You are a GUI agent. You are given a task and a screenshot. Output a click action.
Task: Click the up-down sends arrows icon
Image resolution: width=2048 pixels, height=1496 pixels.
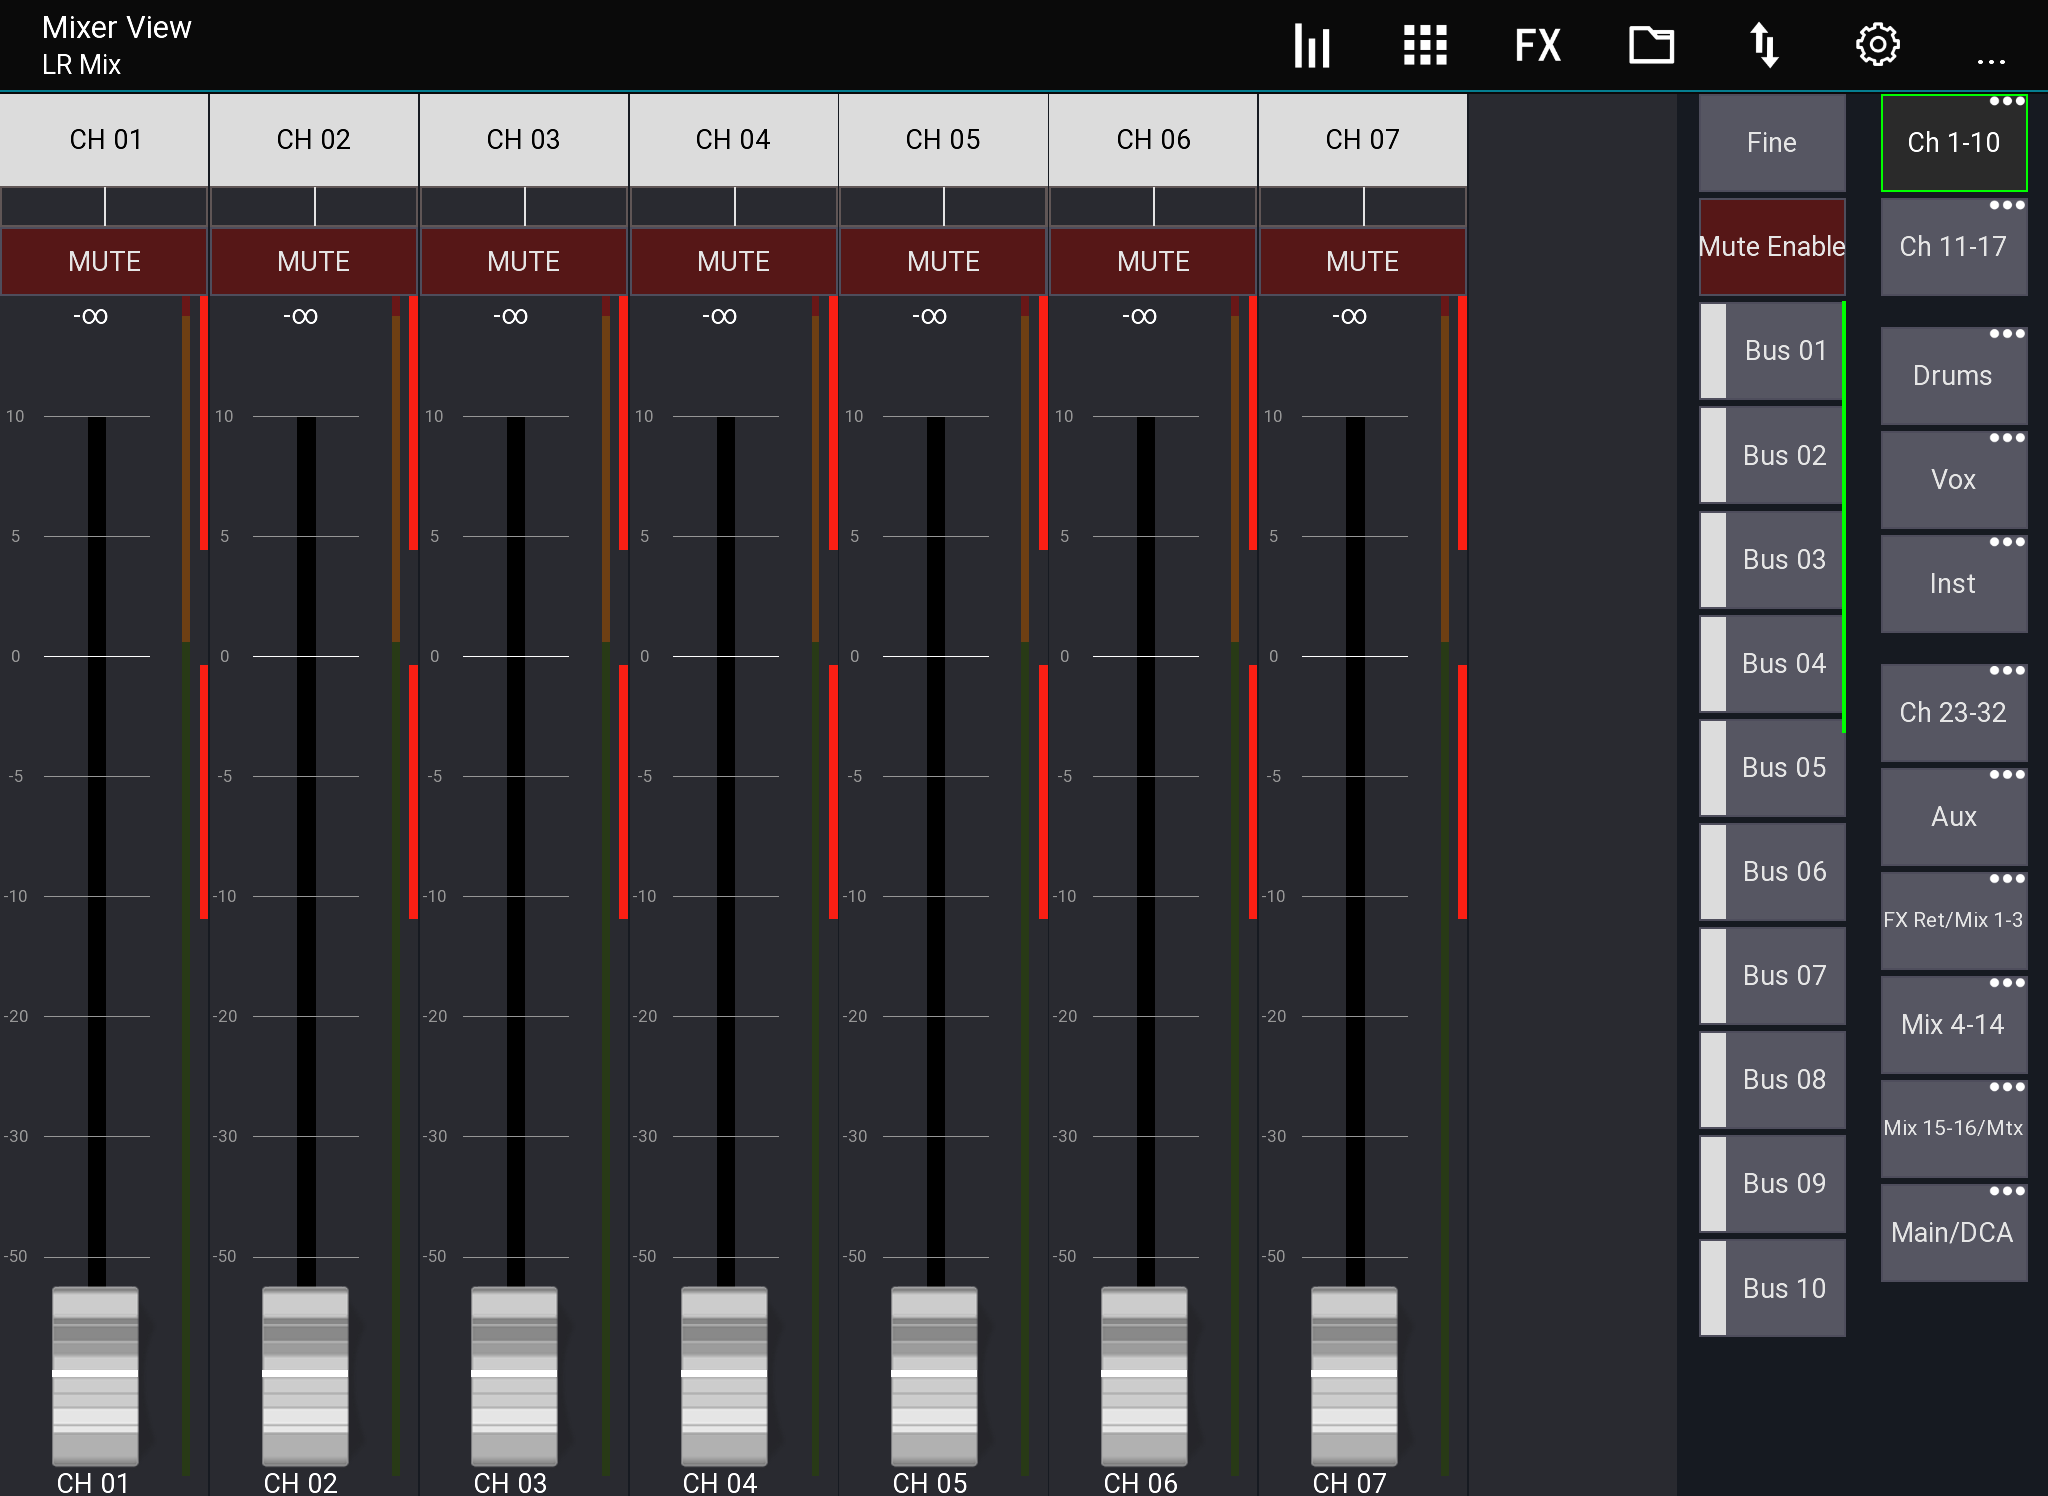point(1764,46)
